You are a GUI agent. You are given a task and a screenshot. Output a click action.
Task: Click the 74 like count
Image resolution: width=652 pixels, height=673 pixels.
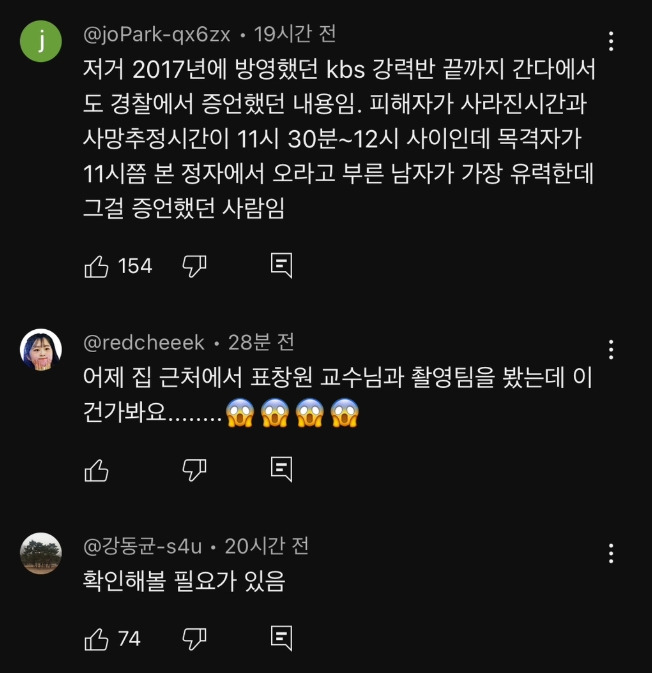pos(129,639)
